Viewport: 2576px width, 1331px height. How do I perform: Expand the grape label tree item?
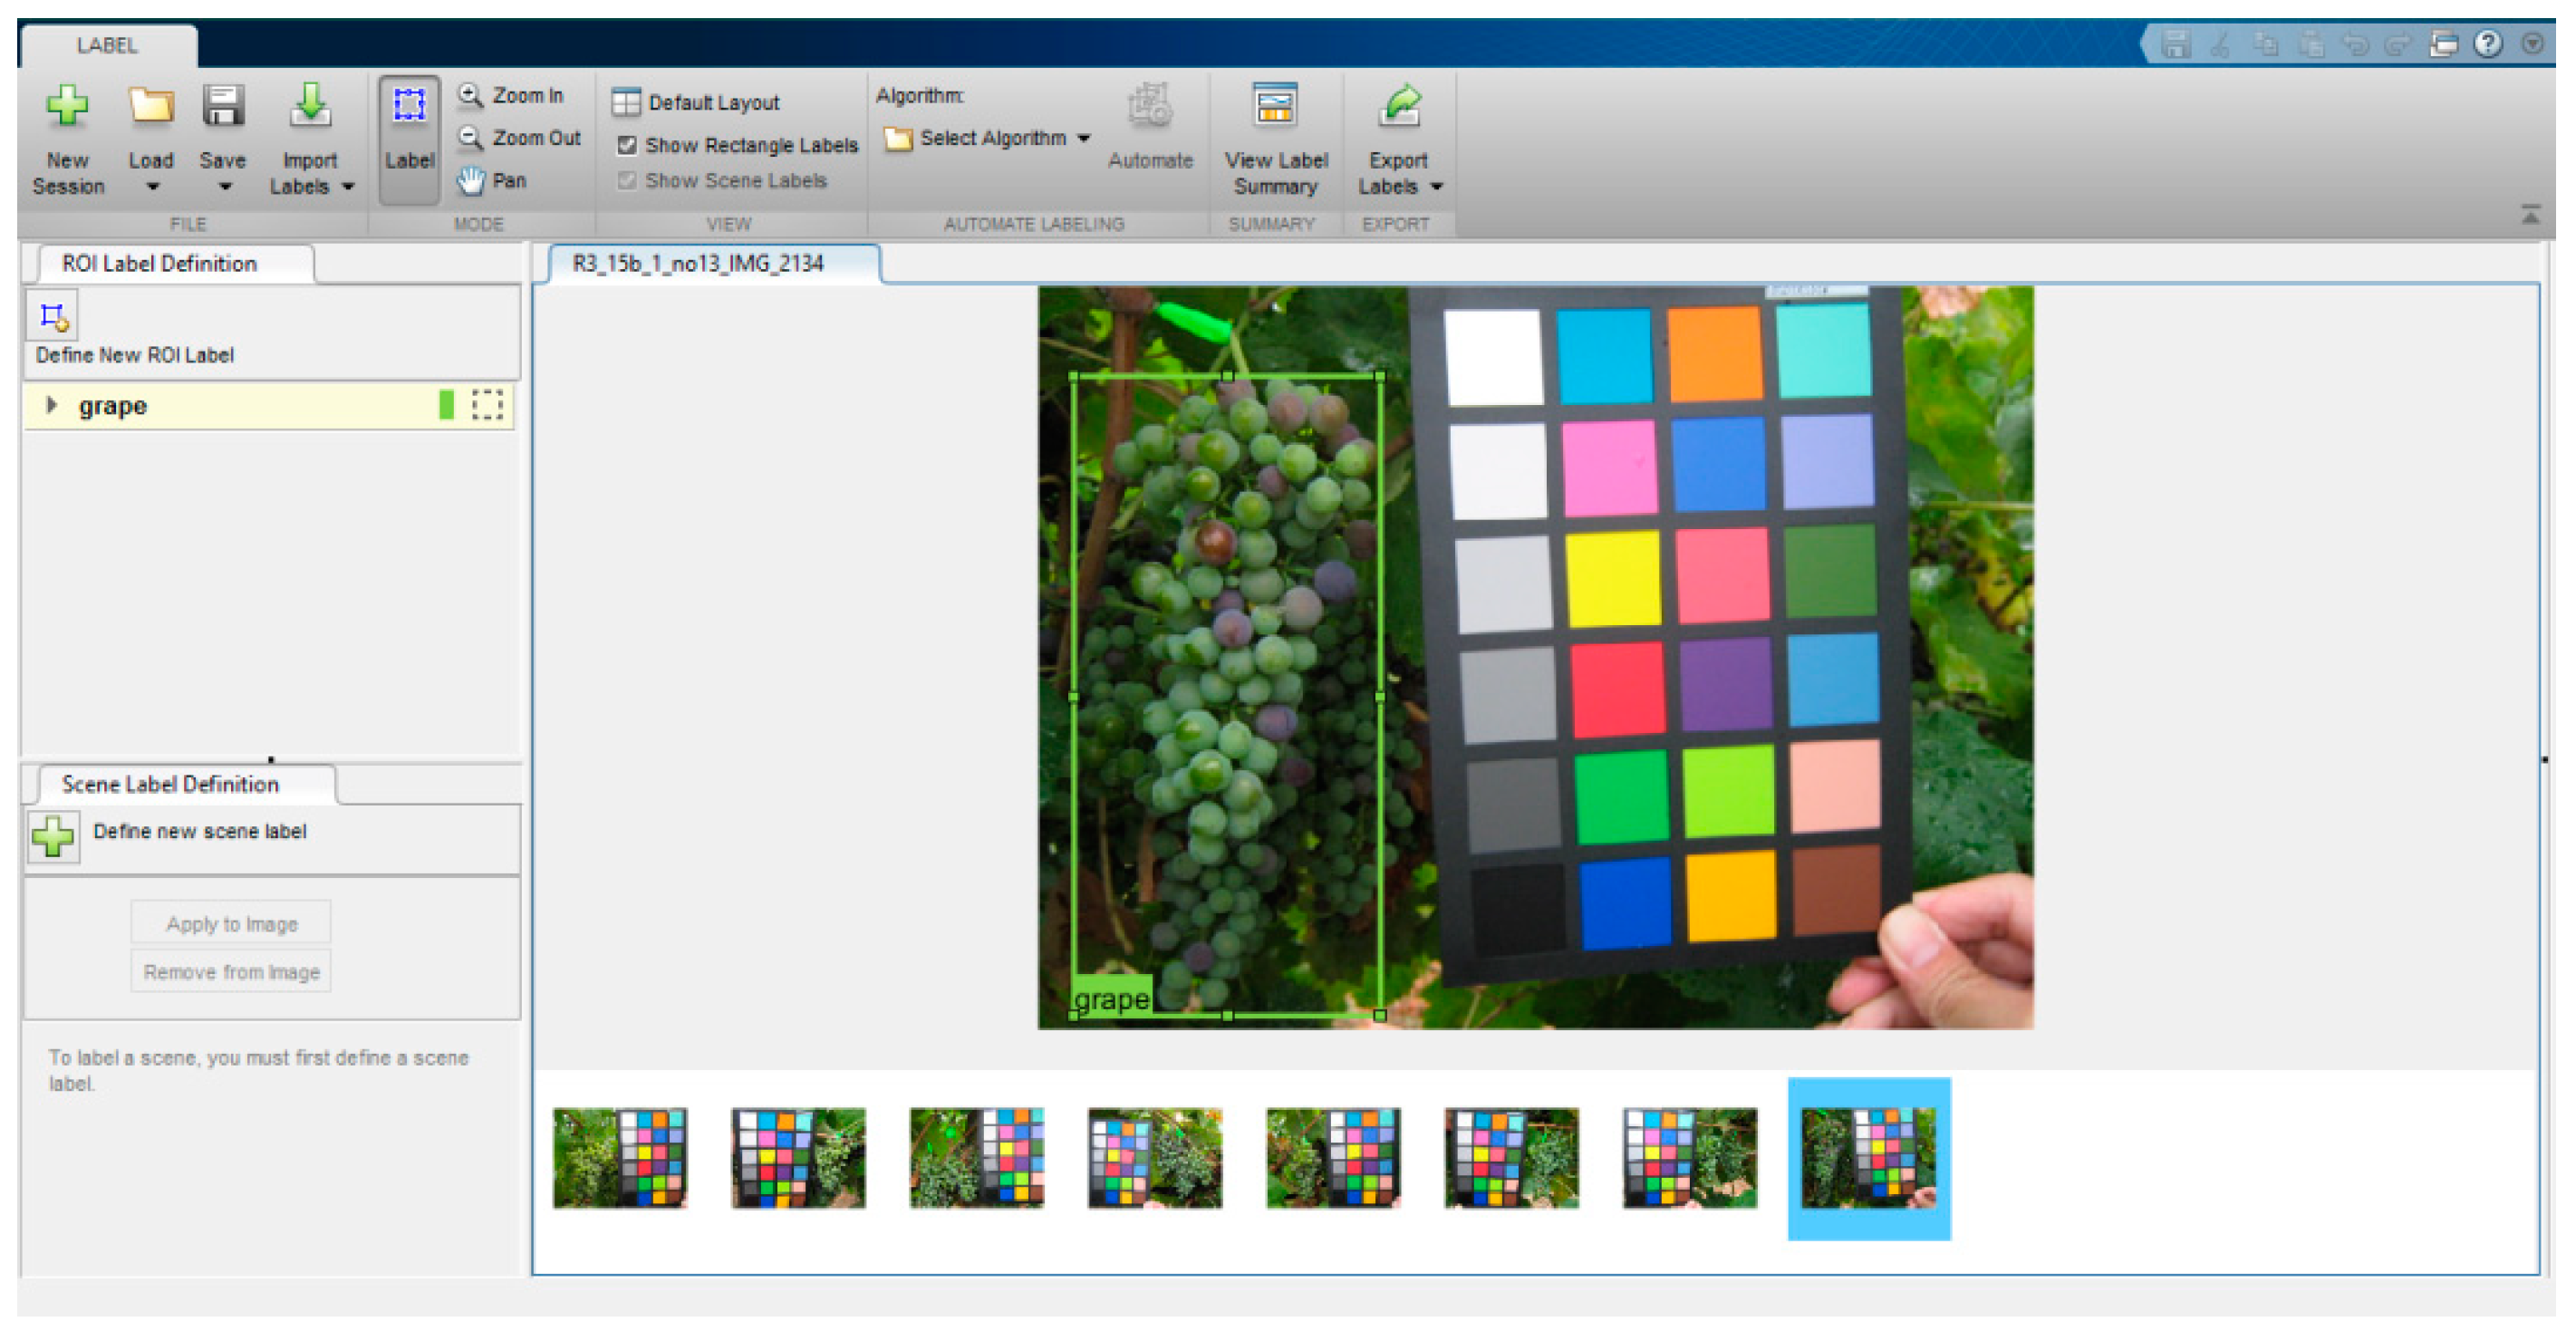click(x=51, y=405)
